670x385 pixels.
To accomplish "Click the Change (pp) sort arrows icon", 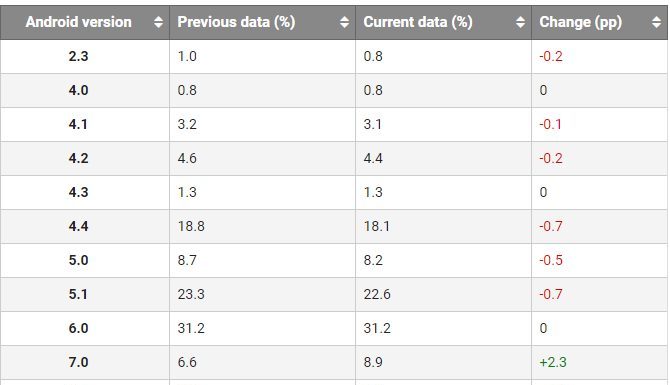I will pos(657,22).
